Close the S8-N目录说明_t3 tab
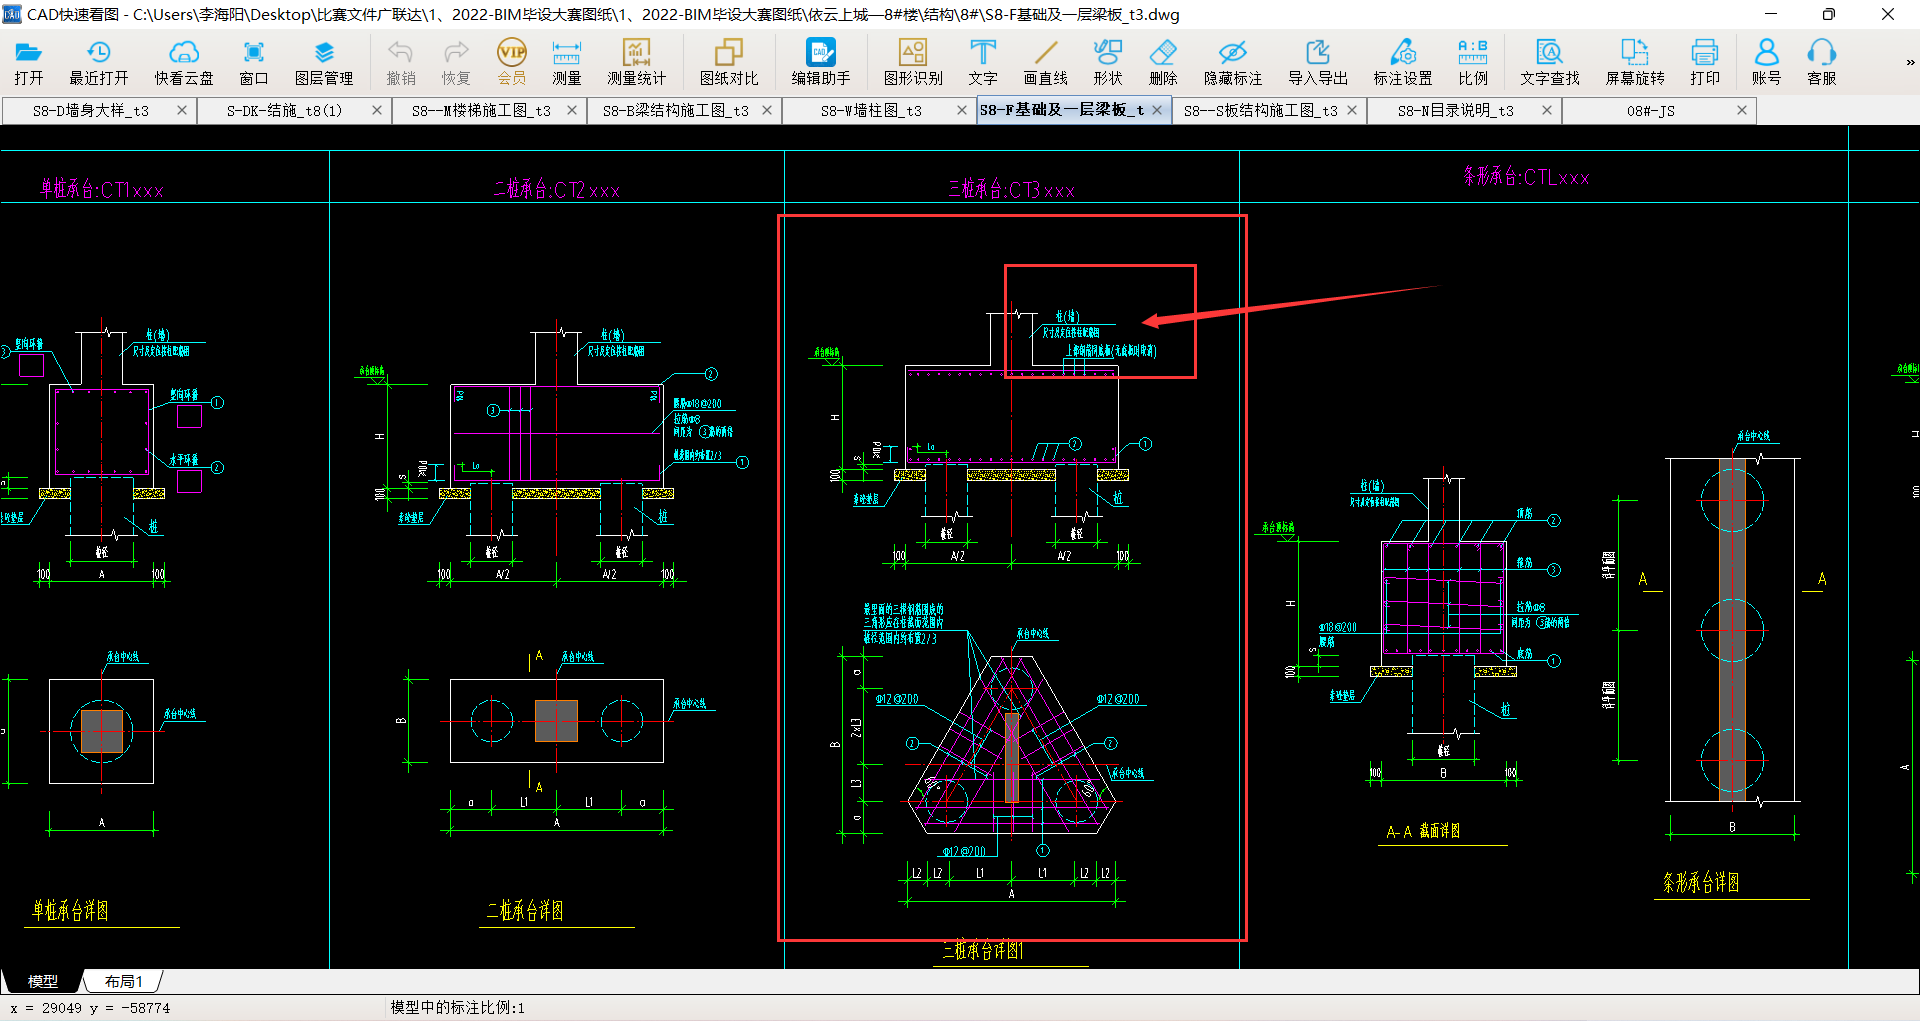The width and height of the screenshot is (1920, 1021). [1546, 110]
